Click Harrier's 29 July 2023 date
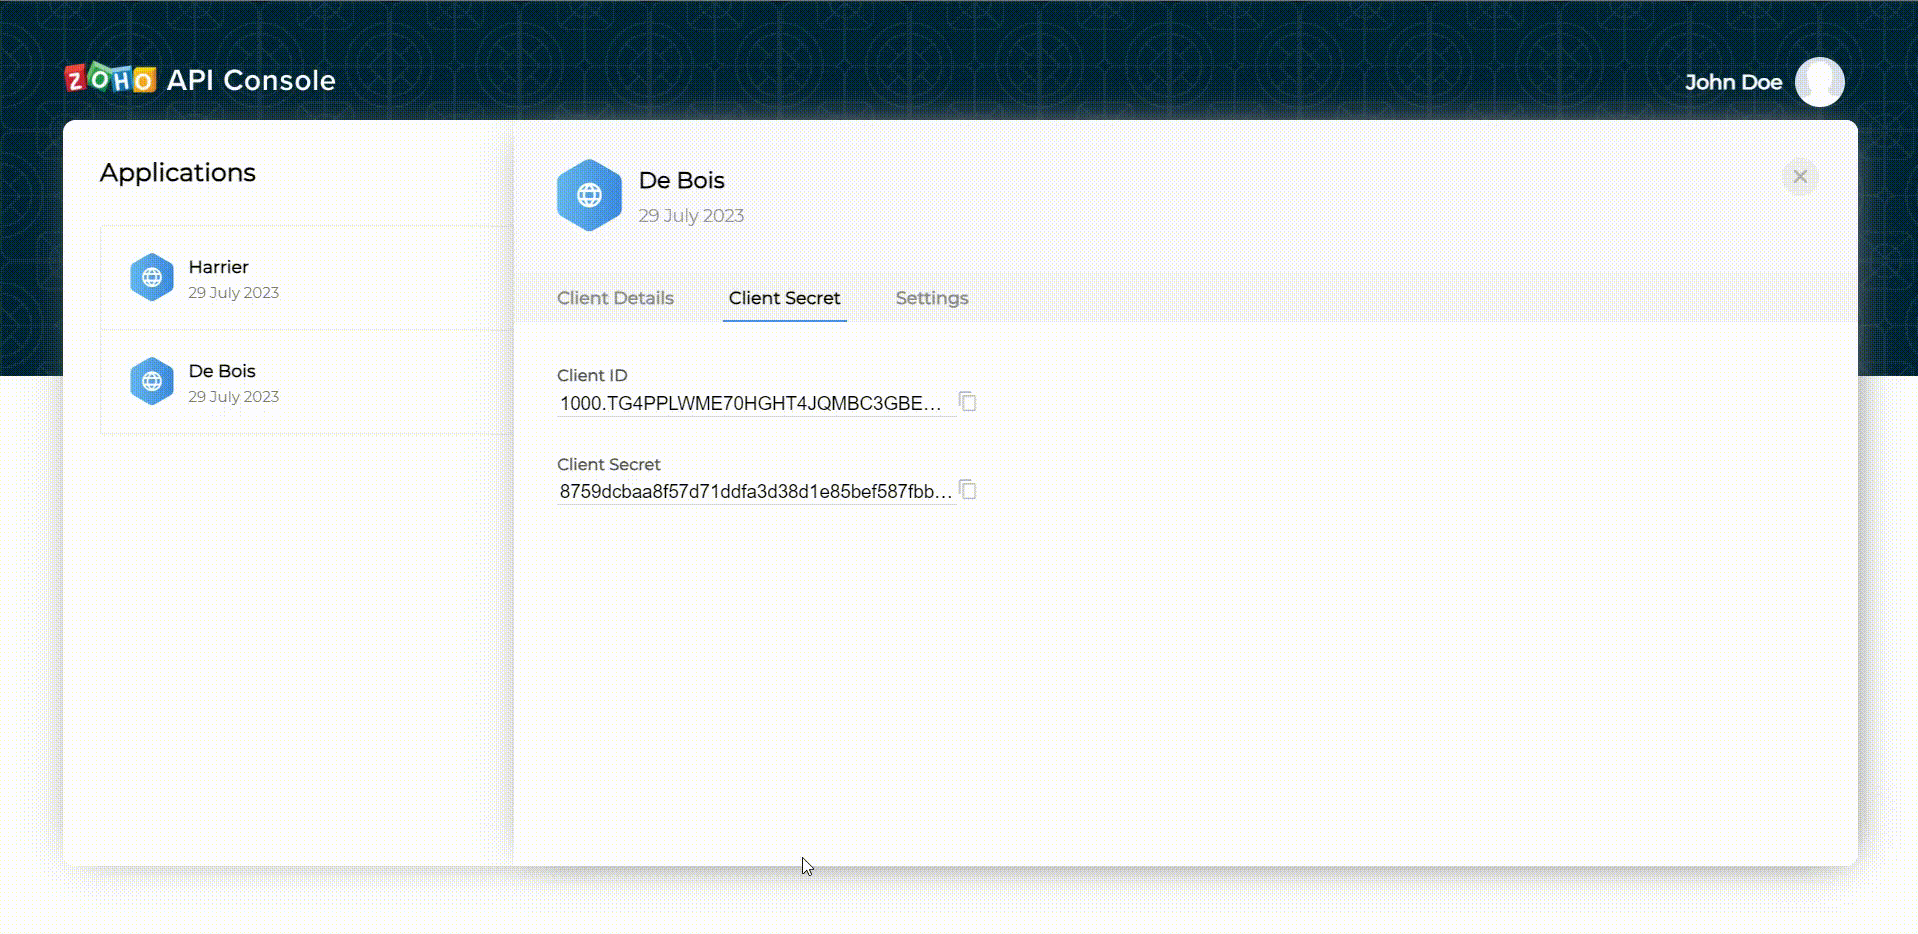Screen dimensions: 1918x934 (x=233, y=293)
